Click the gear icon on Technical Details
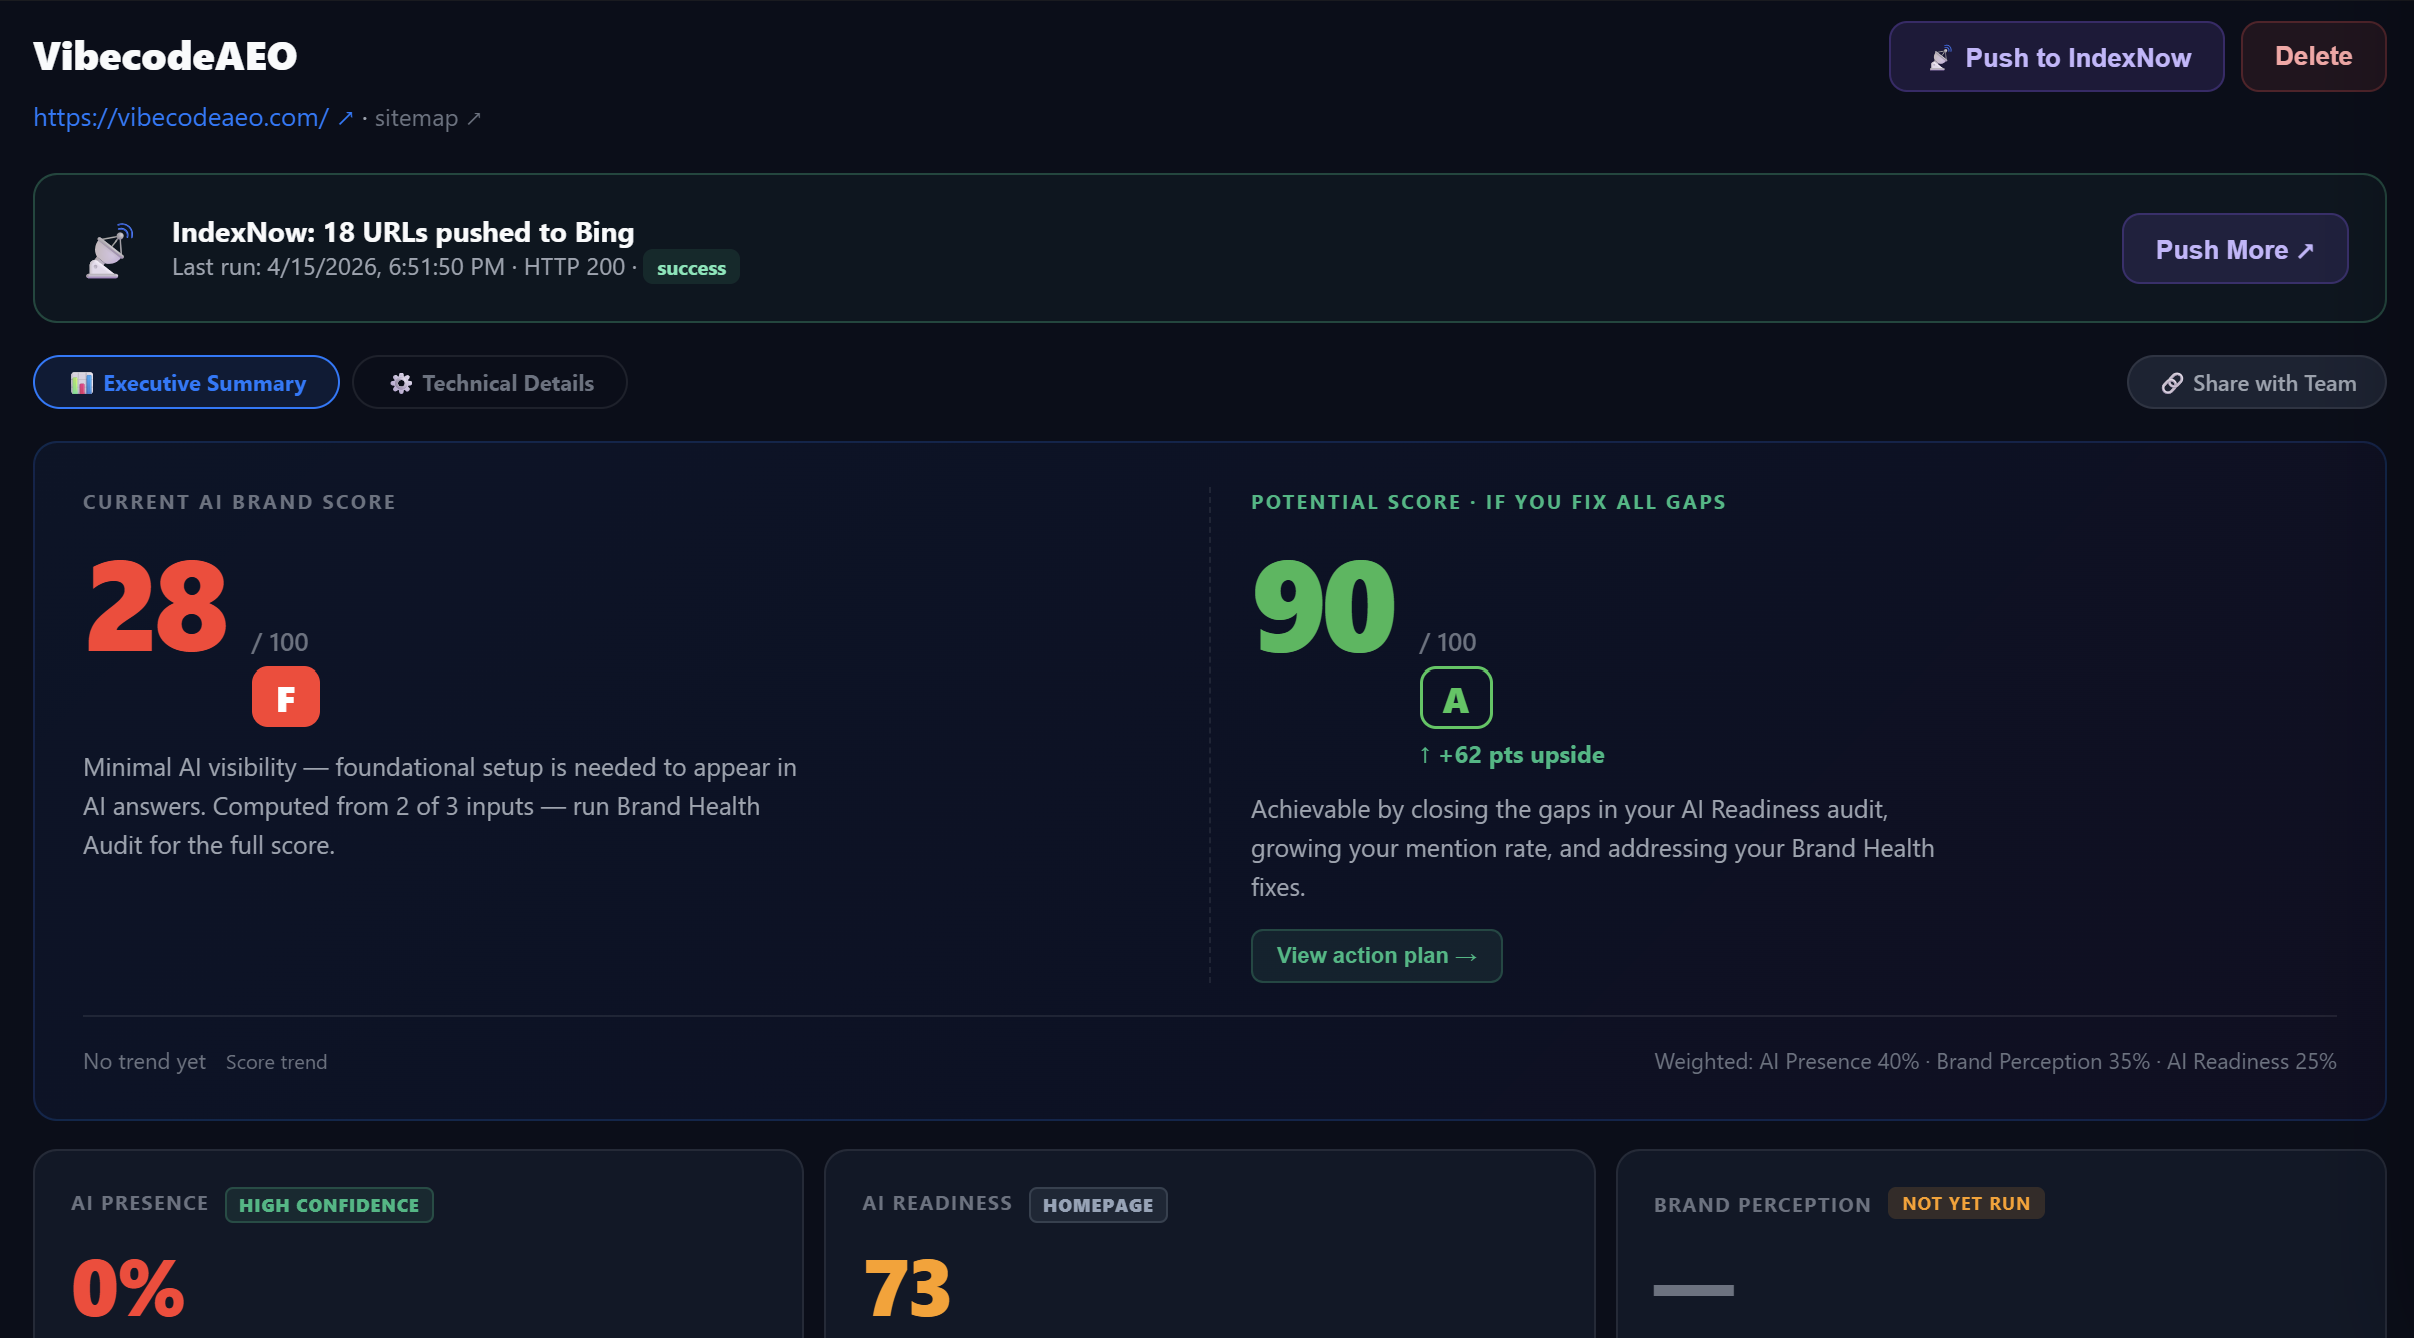This screenshot has height=1338, width=2414. pyautogui.click(x=401, y=383)
